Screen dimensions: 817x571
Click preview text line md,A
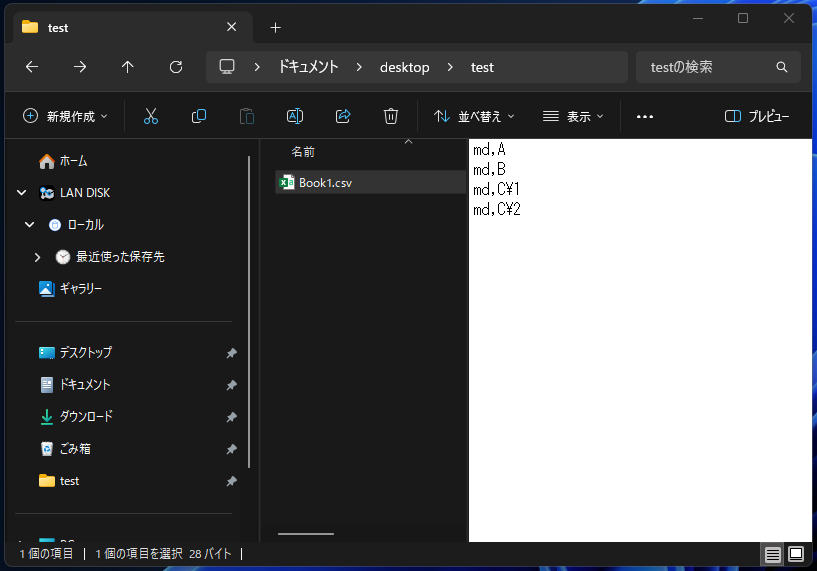pos(489,150)
